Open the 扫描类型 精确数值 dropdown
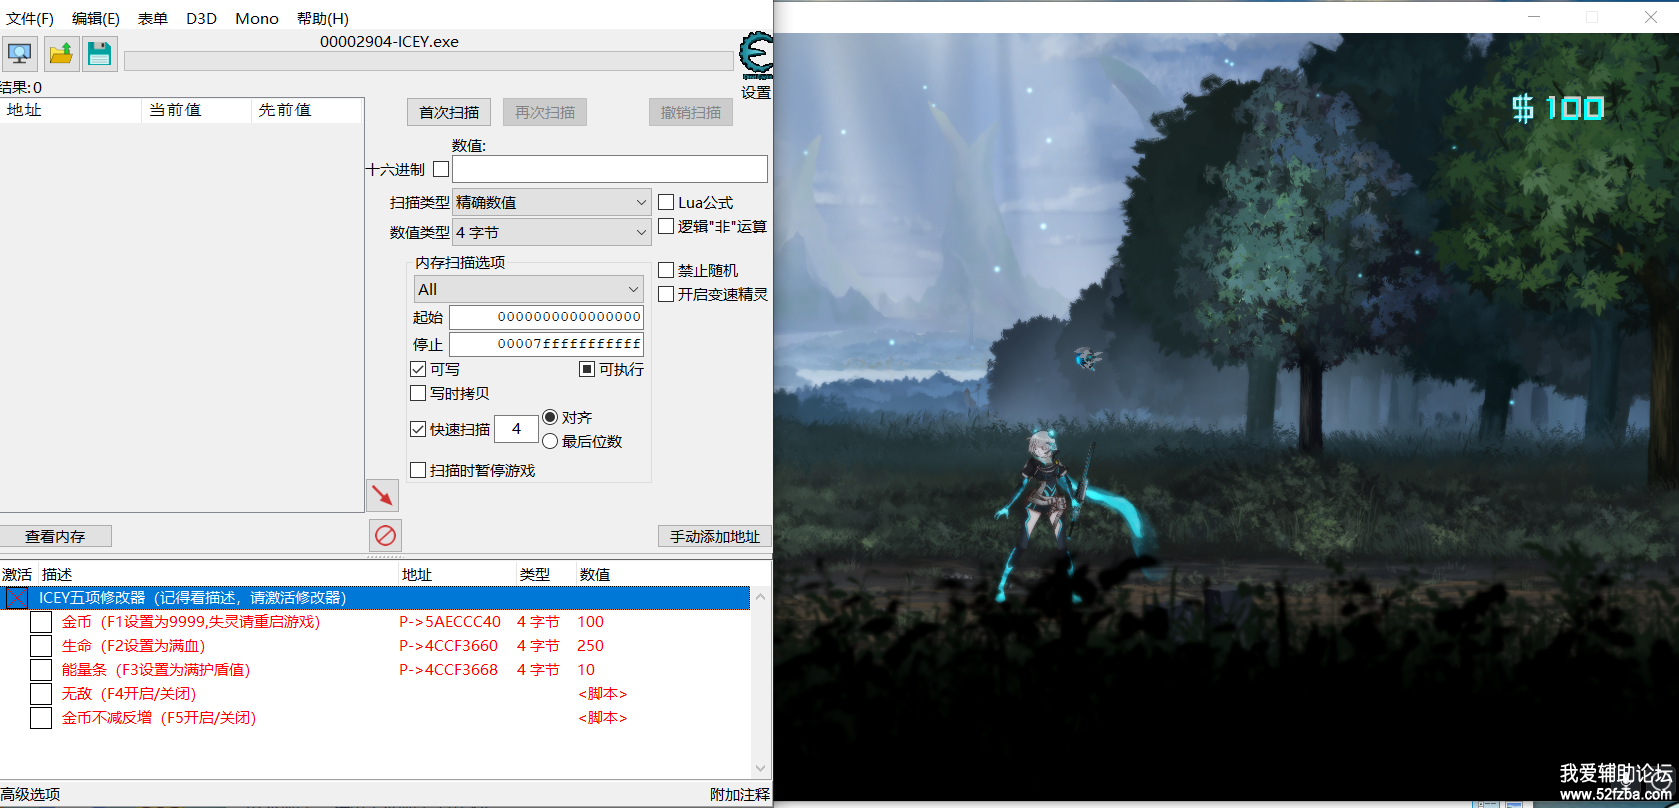Viewport: 1679px width, 808px height. pyautogui.click(x=552, y=202)
